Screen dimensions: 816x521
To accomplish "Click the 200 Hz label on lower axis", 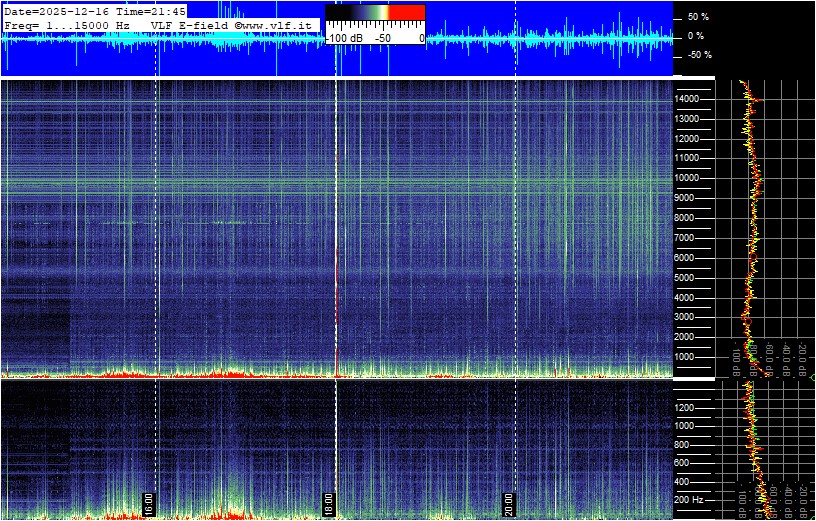I will [x=688, y=499].
